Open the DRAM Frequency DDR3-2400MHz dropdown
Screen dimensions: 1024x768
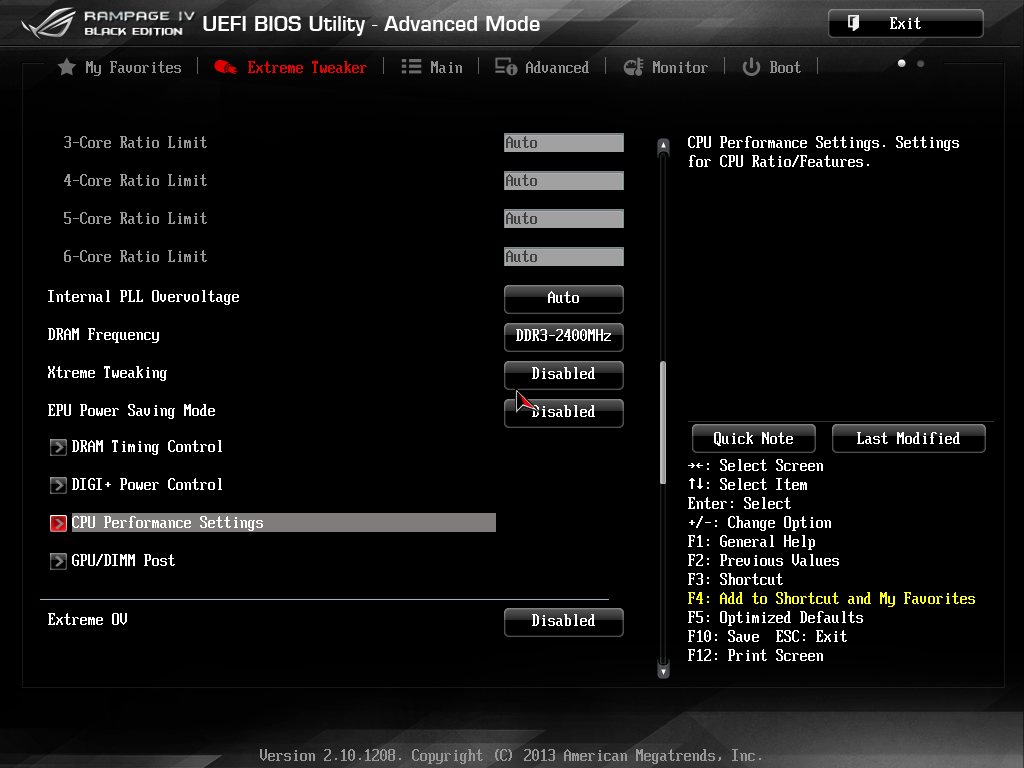[563, 336]
